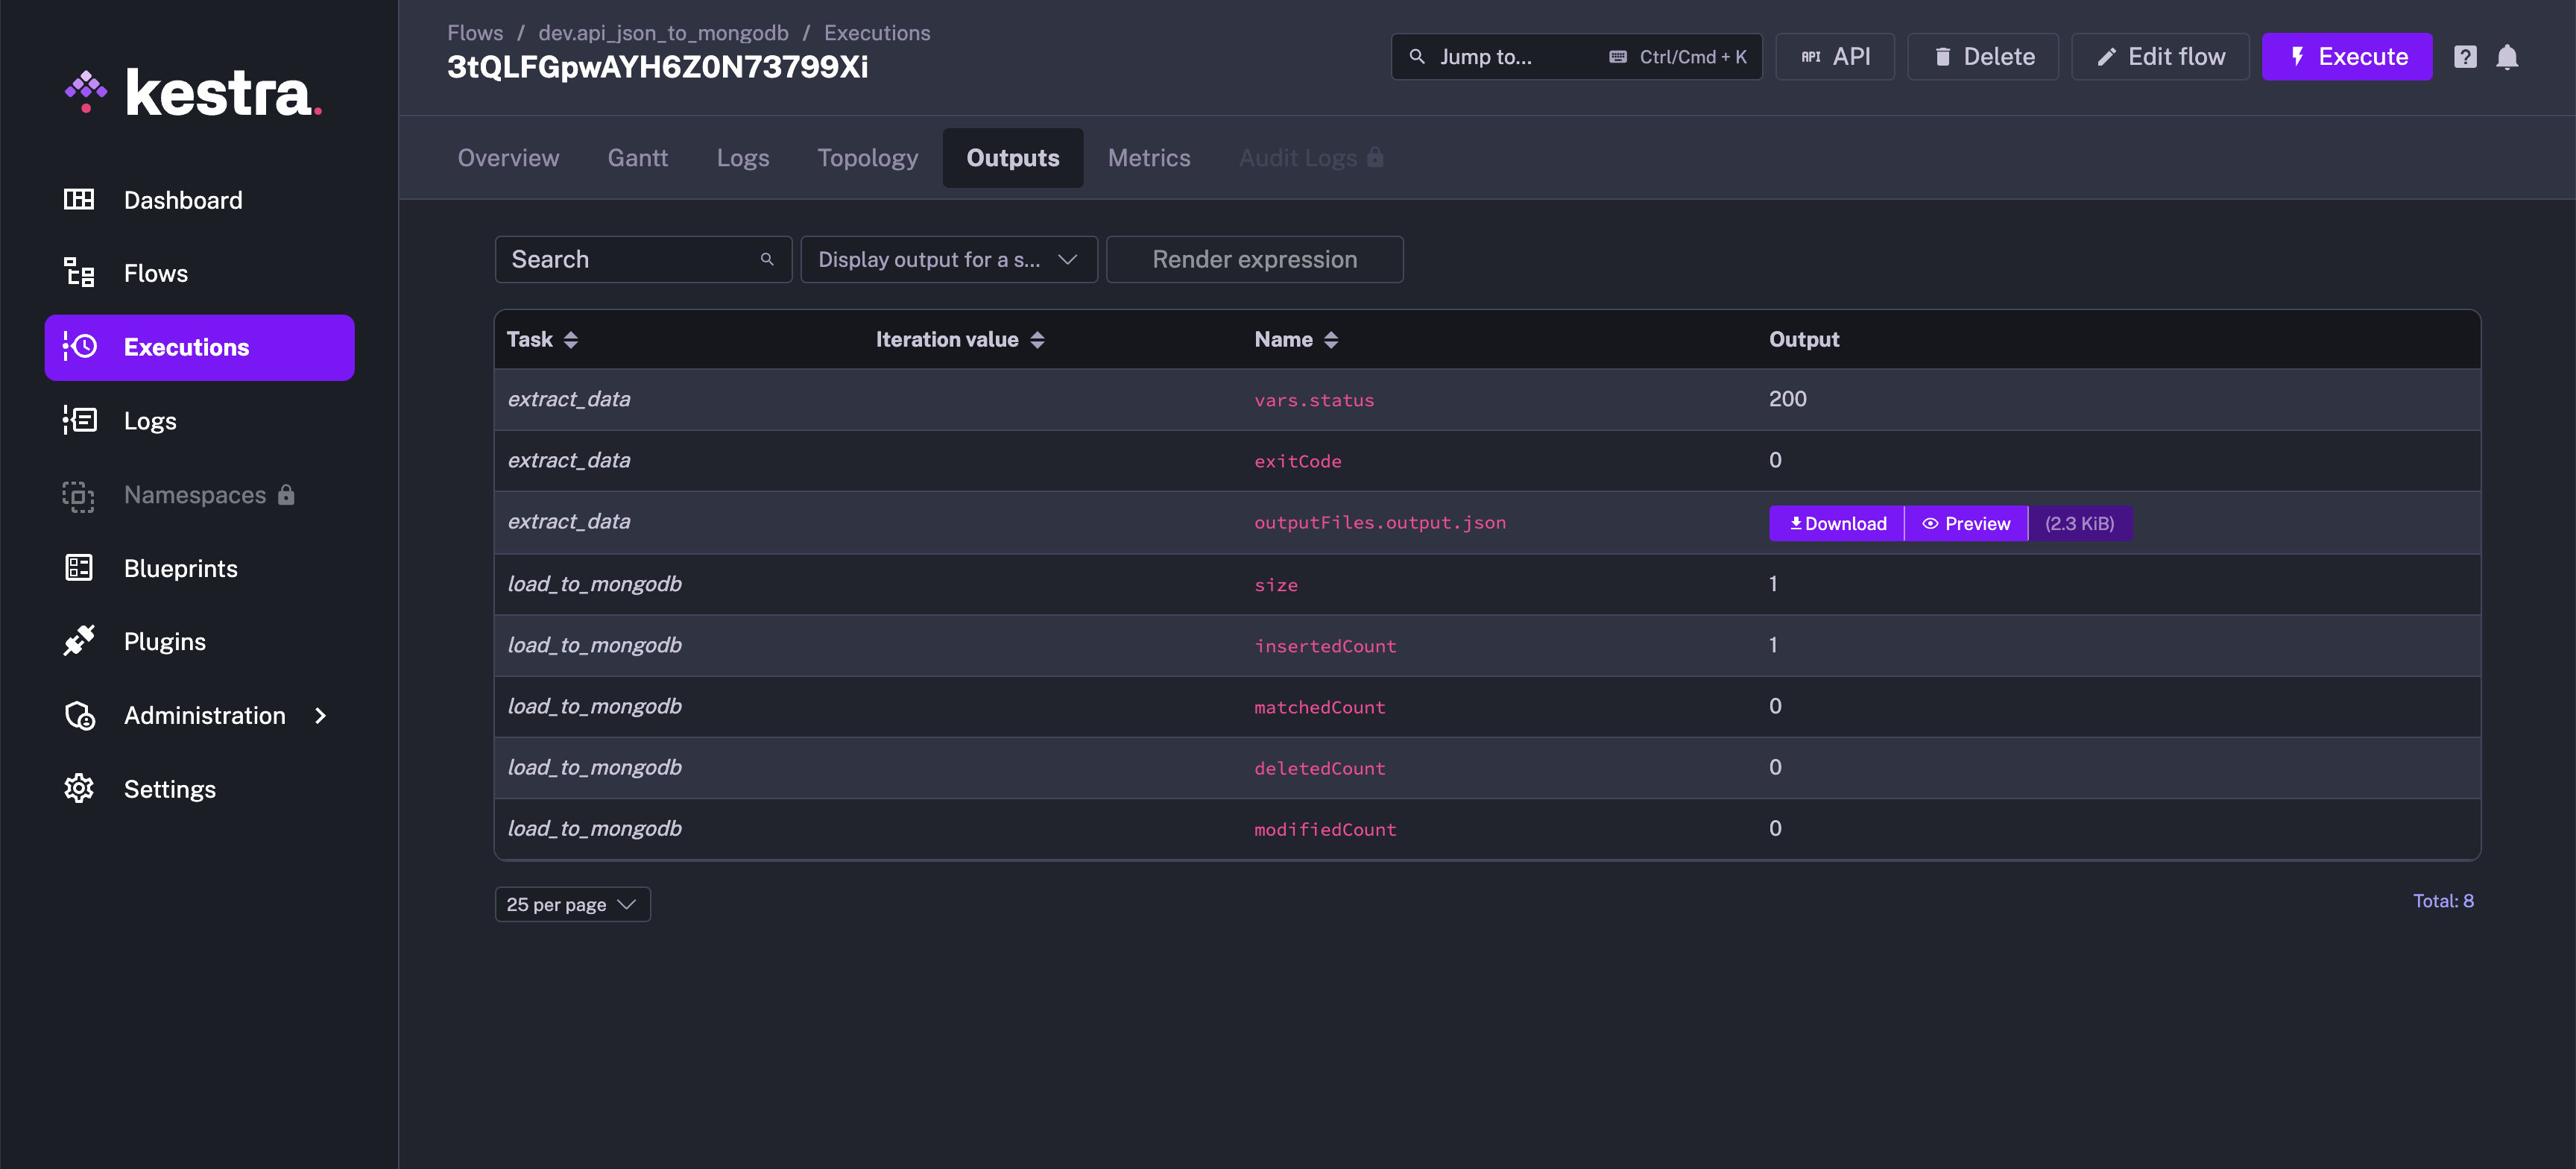Click the 200 output value

coord(1787,399)
